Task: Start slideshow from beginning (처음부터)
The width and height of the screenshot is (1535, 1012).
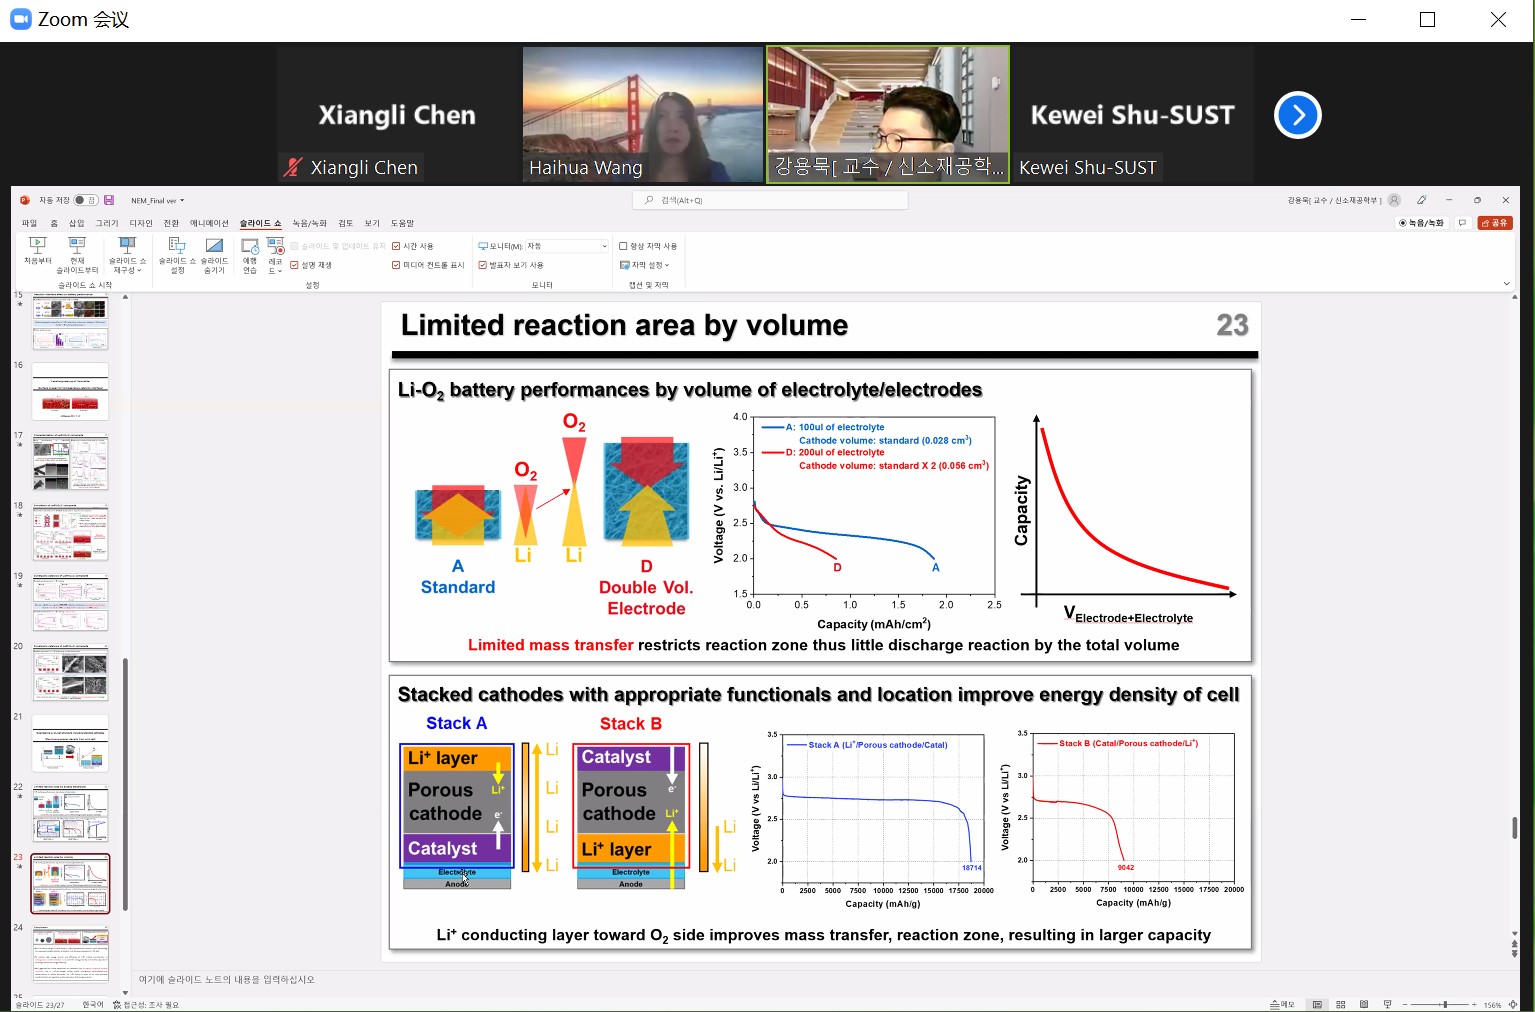Action: point(37,251)
